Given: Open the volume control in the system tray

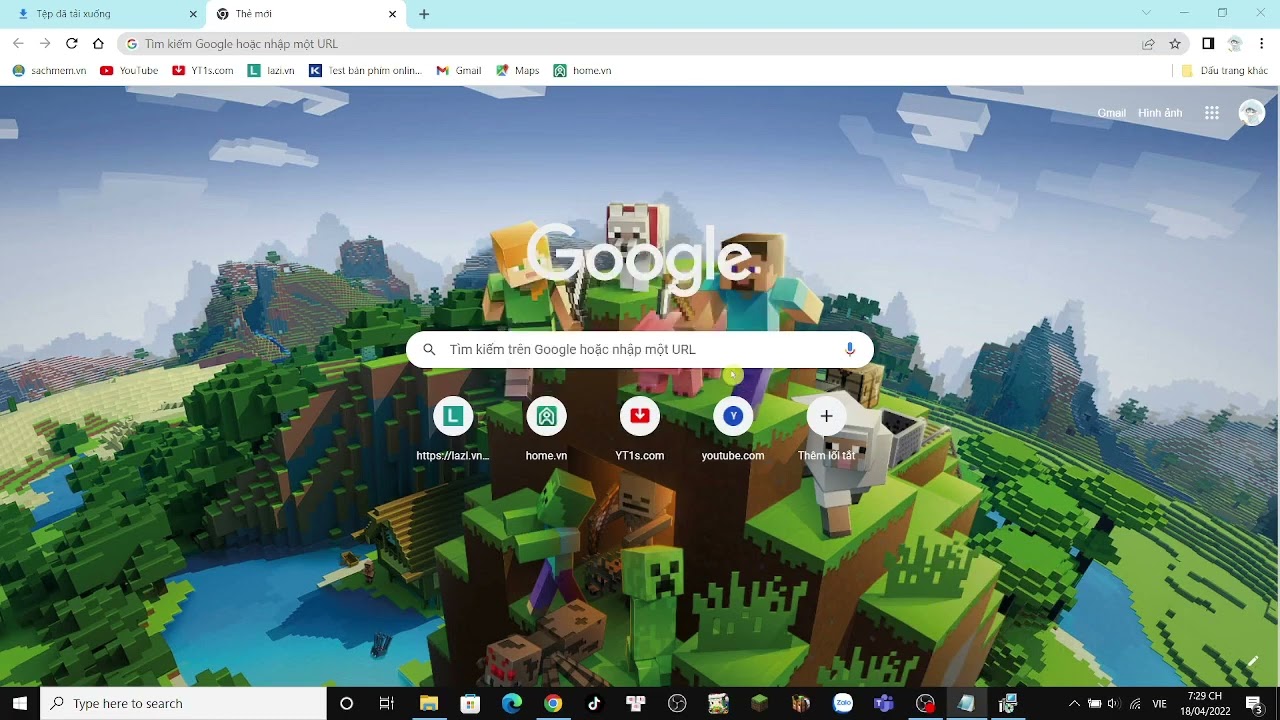Looking at the screenshot, I should tap(1113, 703).
